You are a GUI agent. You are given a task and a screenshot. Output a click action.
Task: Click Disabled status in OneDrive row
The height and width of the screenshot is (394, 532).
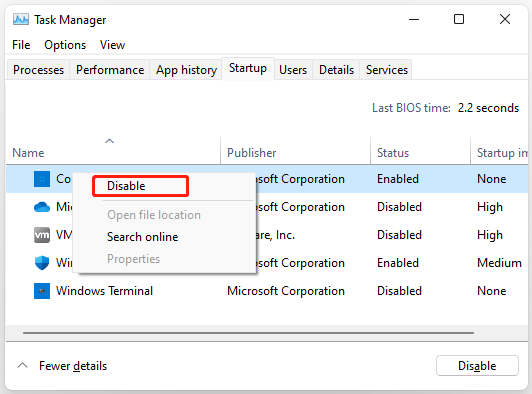[x=399, y=207]
